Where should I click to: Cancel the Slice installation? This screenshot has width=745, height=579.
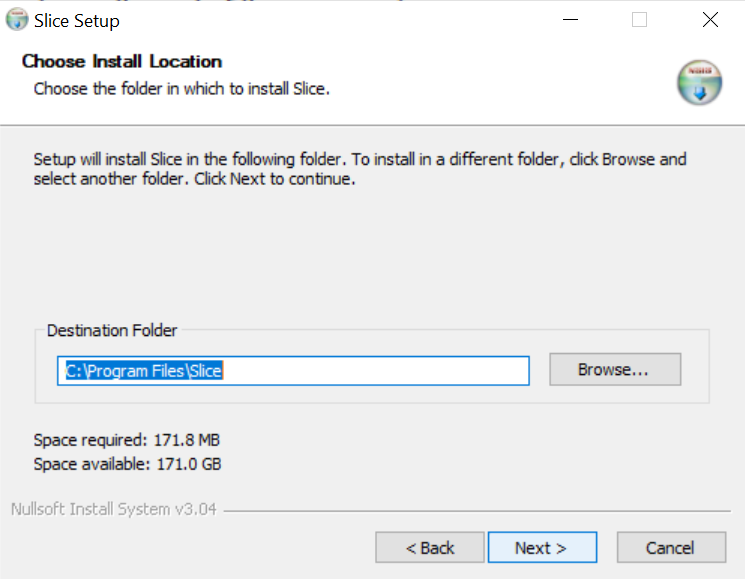pyautogui.click(x=670, y=548)
